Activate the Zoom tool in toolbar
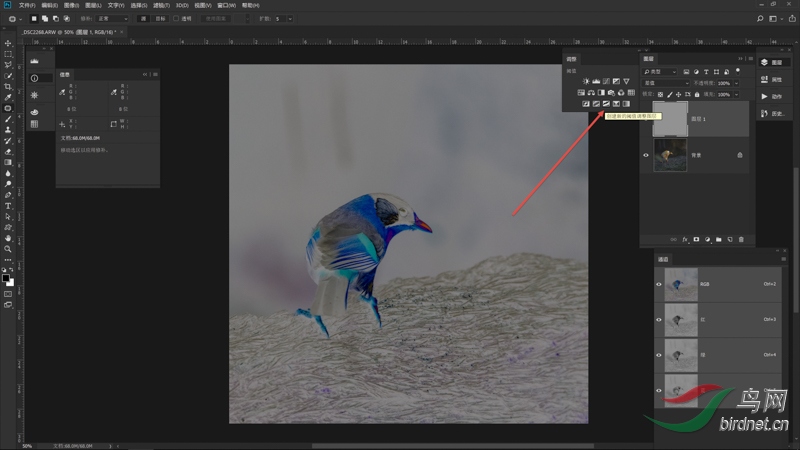This screenshot has width=800, height=450. tap(8, 249)
